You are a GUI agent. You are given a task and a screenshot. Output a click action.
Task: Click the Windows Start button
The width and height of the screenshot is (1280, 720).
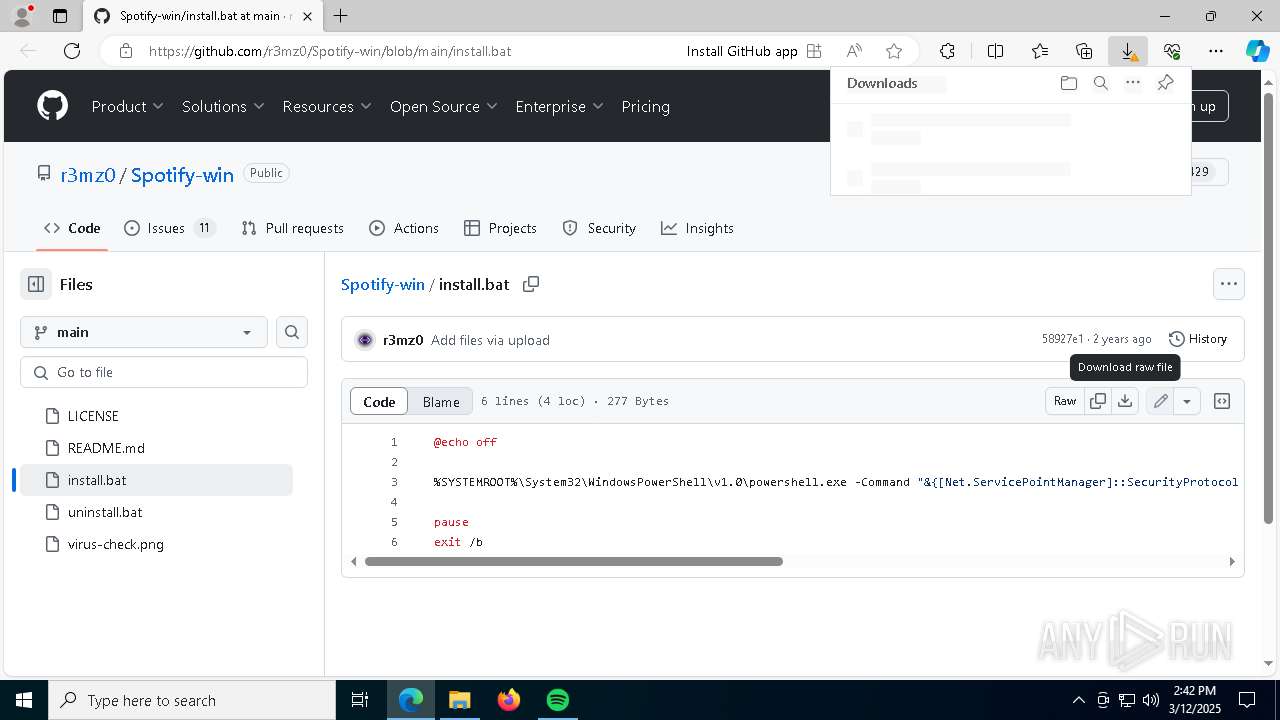(x=23, y=700)
